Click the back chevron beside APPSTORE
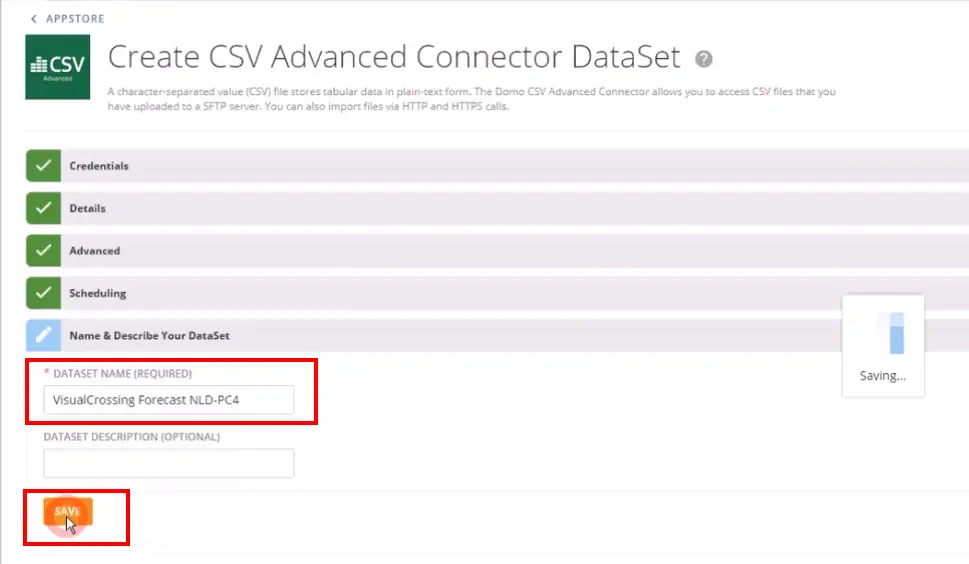Image resolution: width=969 pixels, height=564 pixels. [34, 19]
